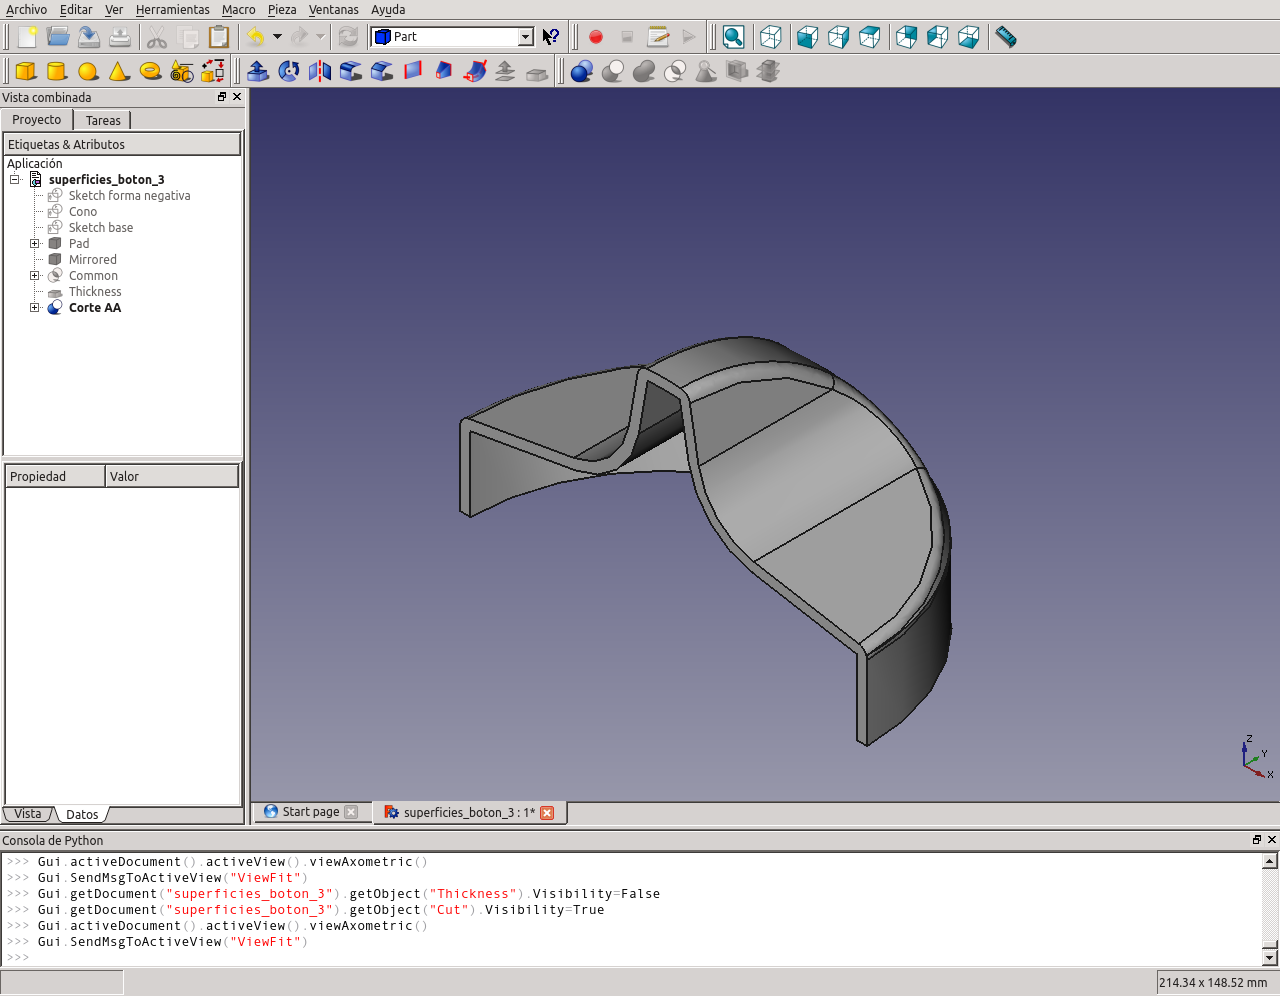Open the Ventanas menu
The image size is (1280, 996).
pos(334,9)
